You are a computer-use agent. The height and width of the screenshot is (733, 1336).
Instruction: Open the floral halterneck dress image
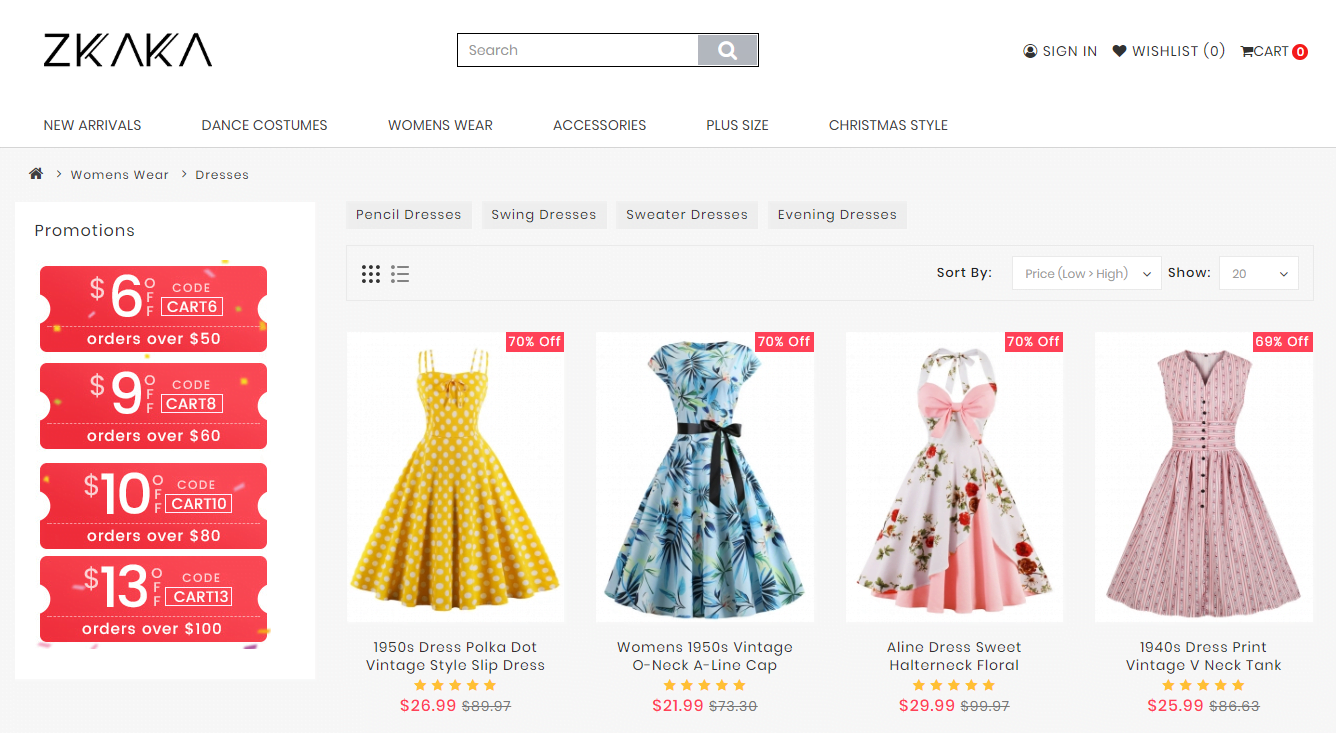pyautogui.click(x=954, y=477)
